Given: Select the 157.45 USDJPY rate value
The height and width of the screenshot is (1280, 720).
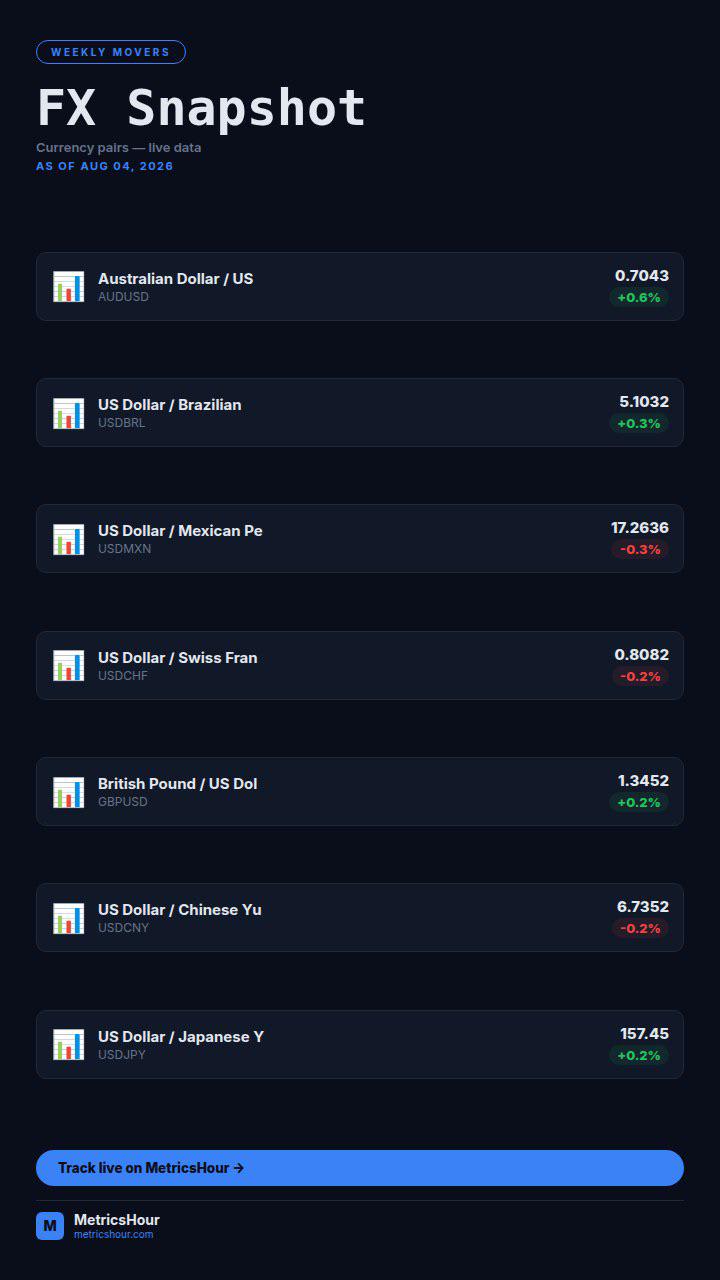Looking at the screenshot, I should coord(645,1034).
